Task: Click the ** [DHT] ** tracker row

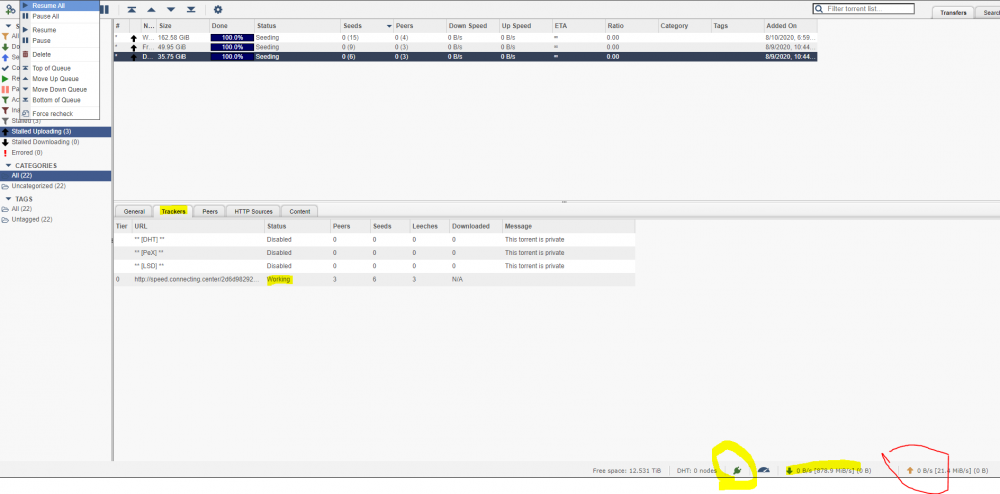Action: click(x=374, y=240)
